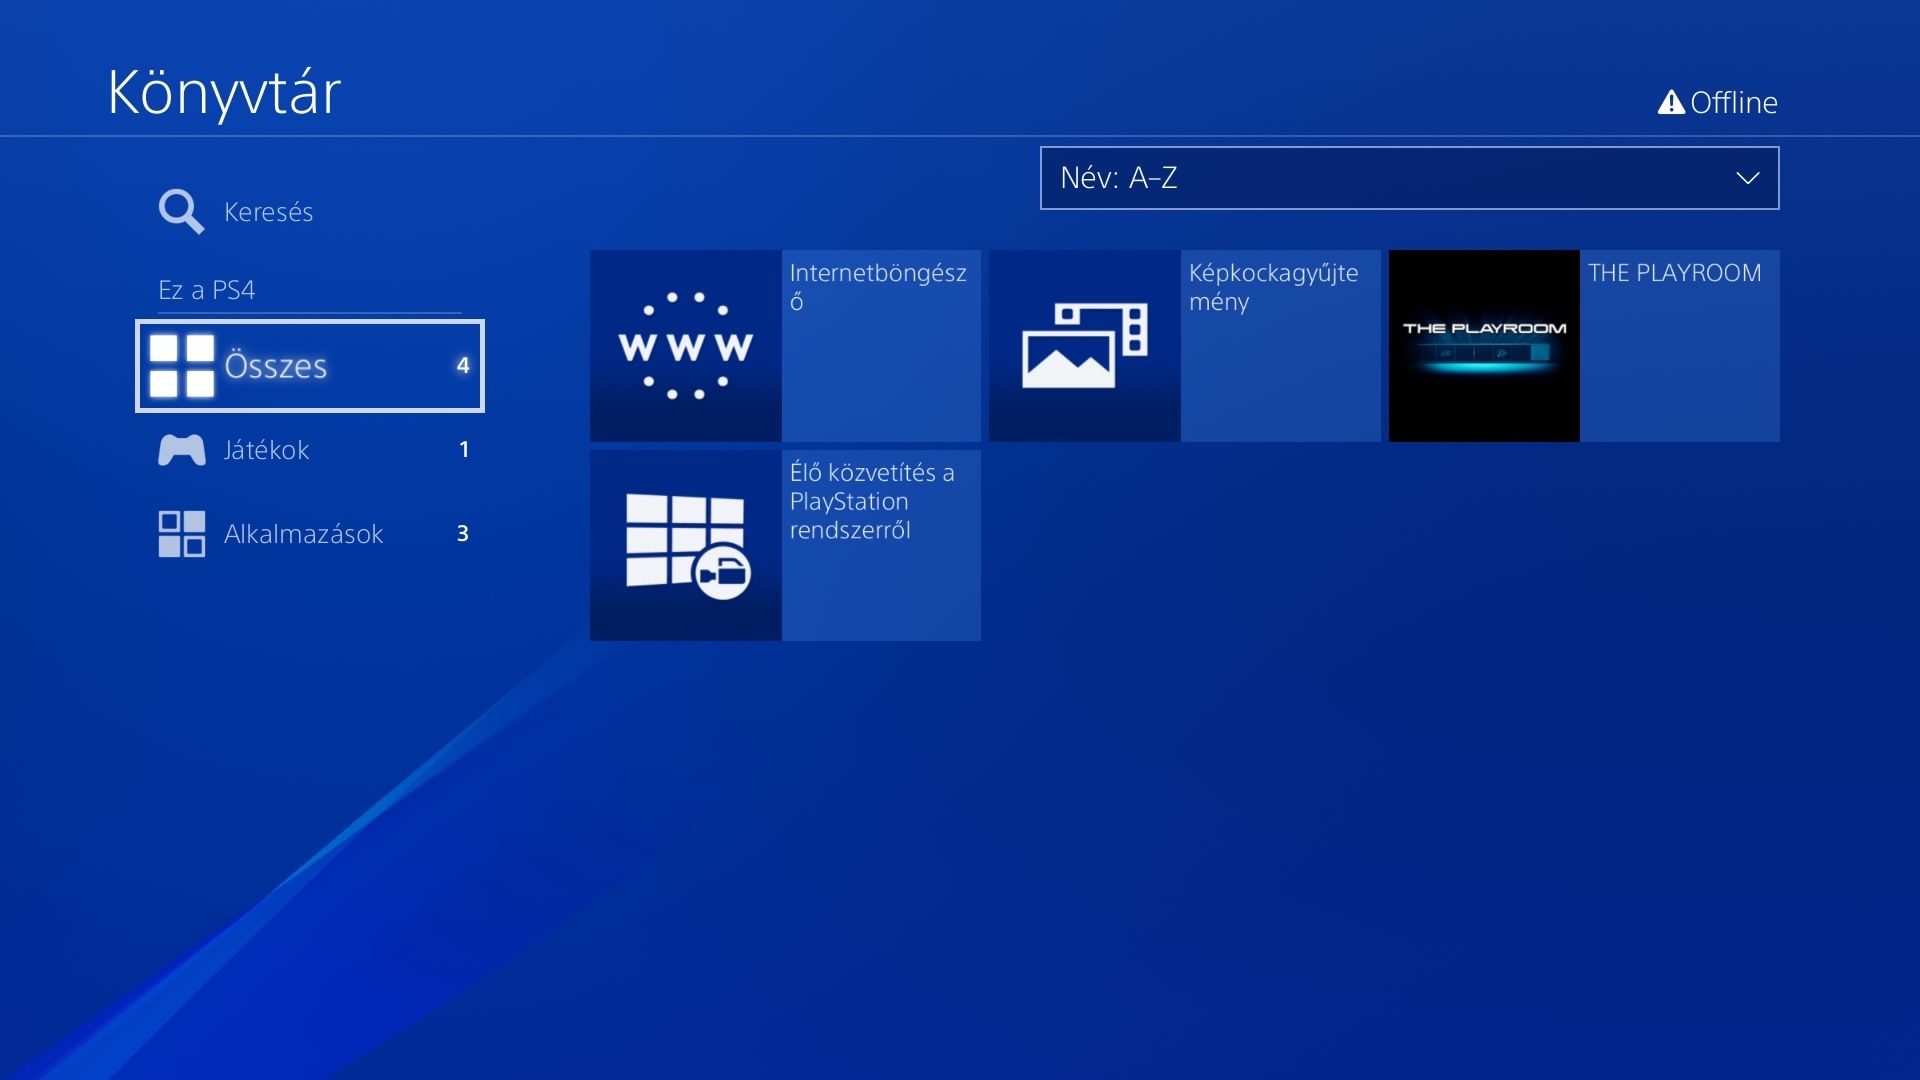This screenshot has width=1920, height=1080.
Task: Click the Offline status text
Action: pos(1733,103)
